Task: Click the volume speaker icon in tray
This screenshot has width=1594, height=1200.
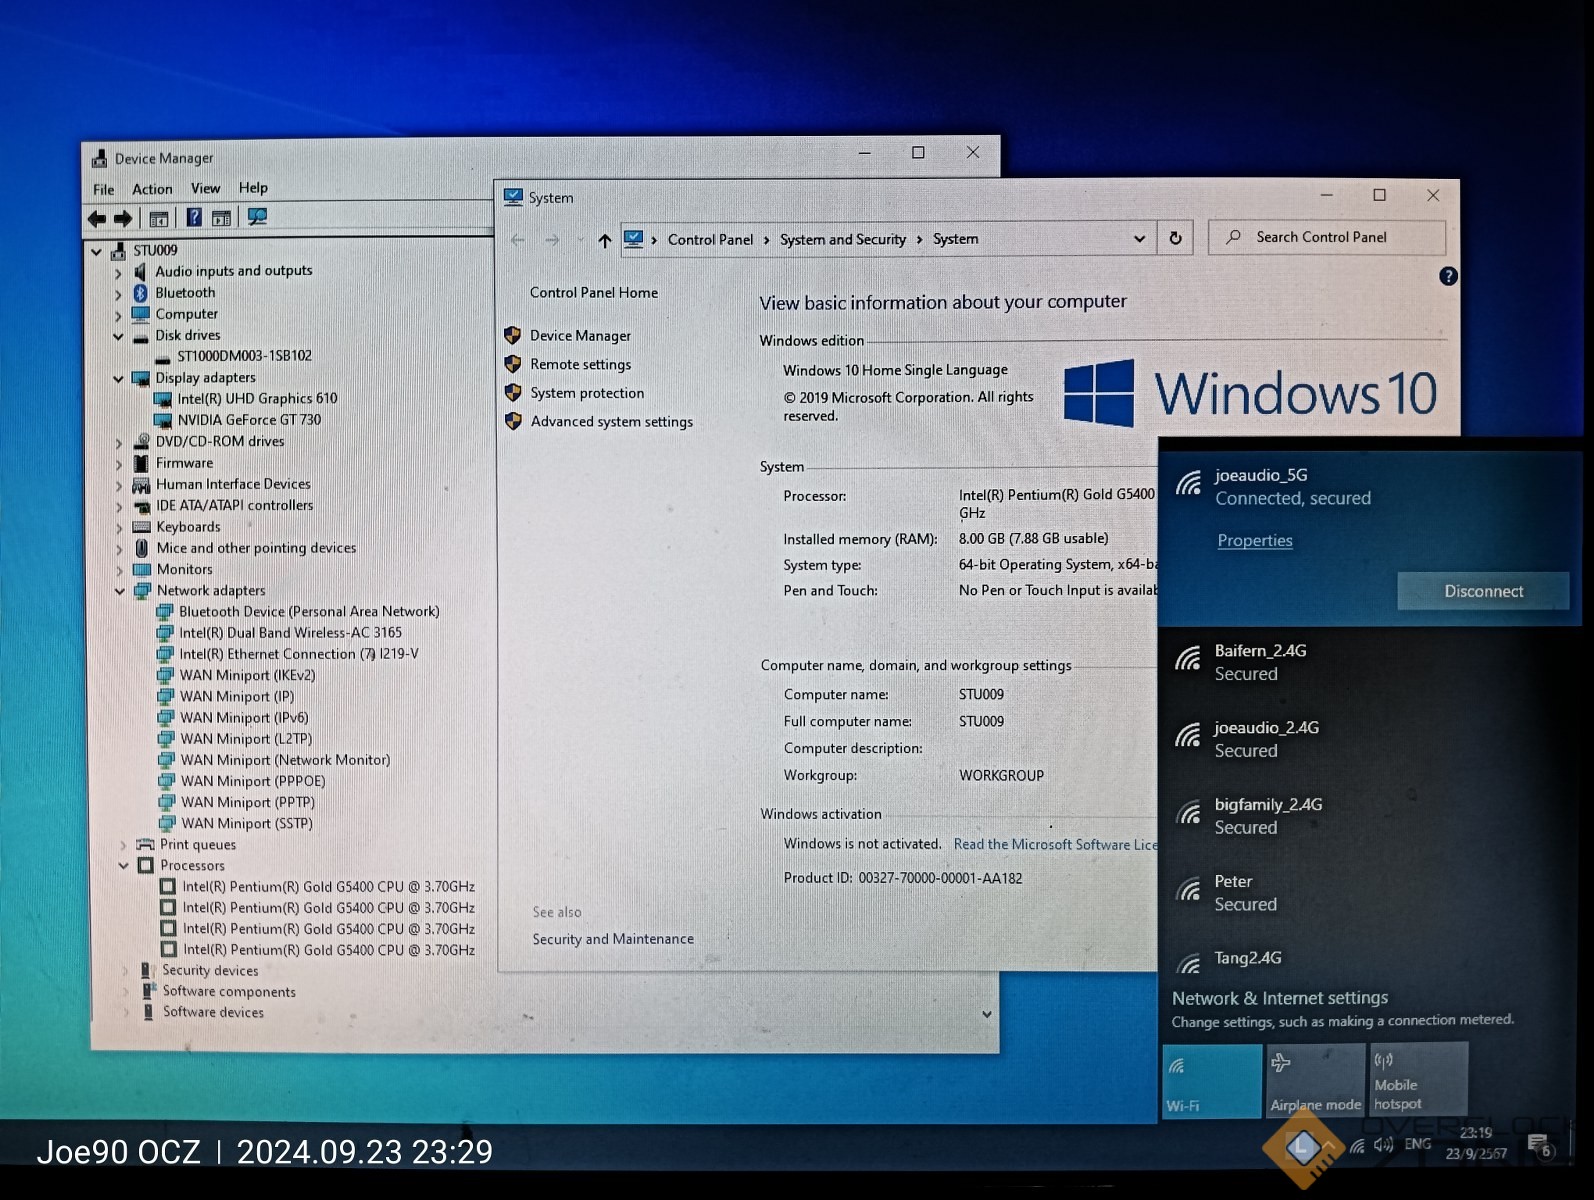Action: click(x=1383, y=1145)
